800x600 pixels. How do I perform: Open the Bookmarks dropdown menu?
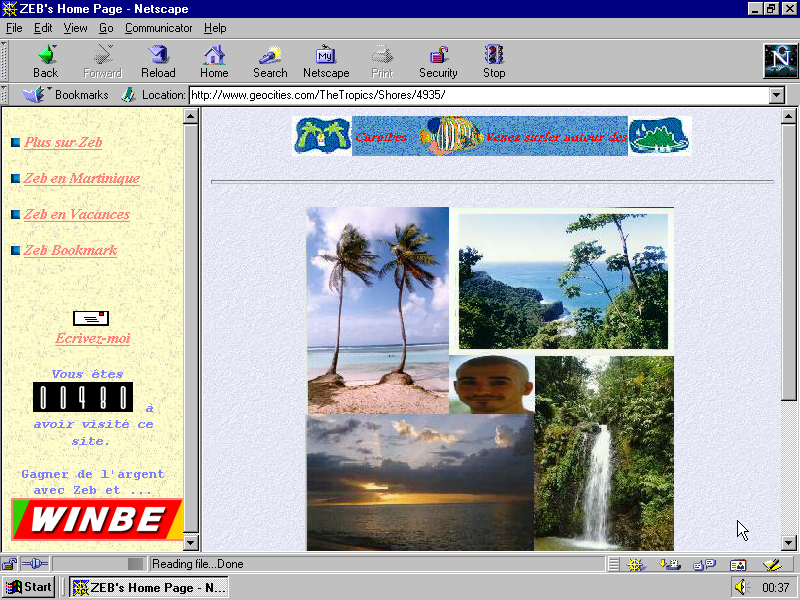[x=66, y=95]
